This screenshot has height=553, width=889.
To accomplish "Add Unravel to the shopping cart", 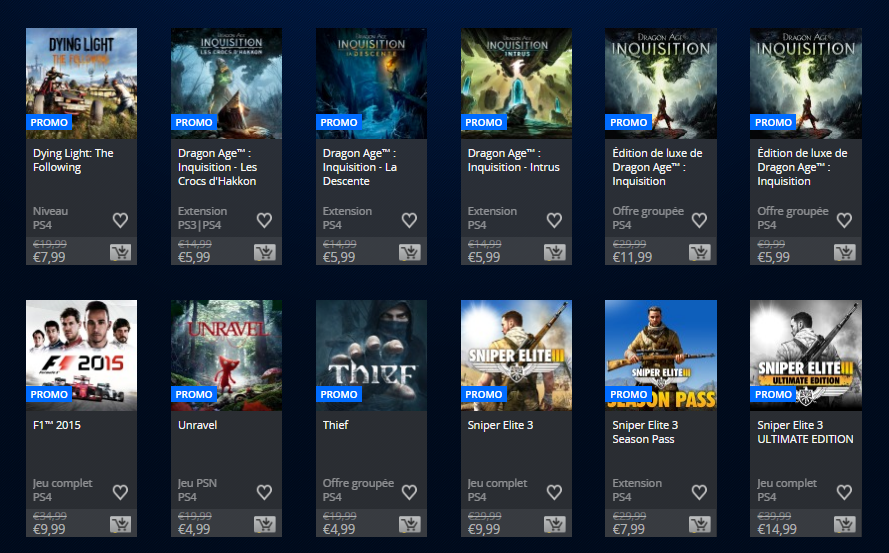I will tap(265, 524).
